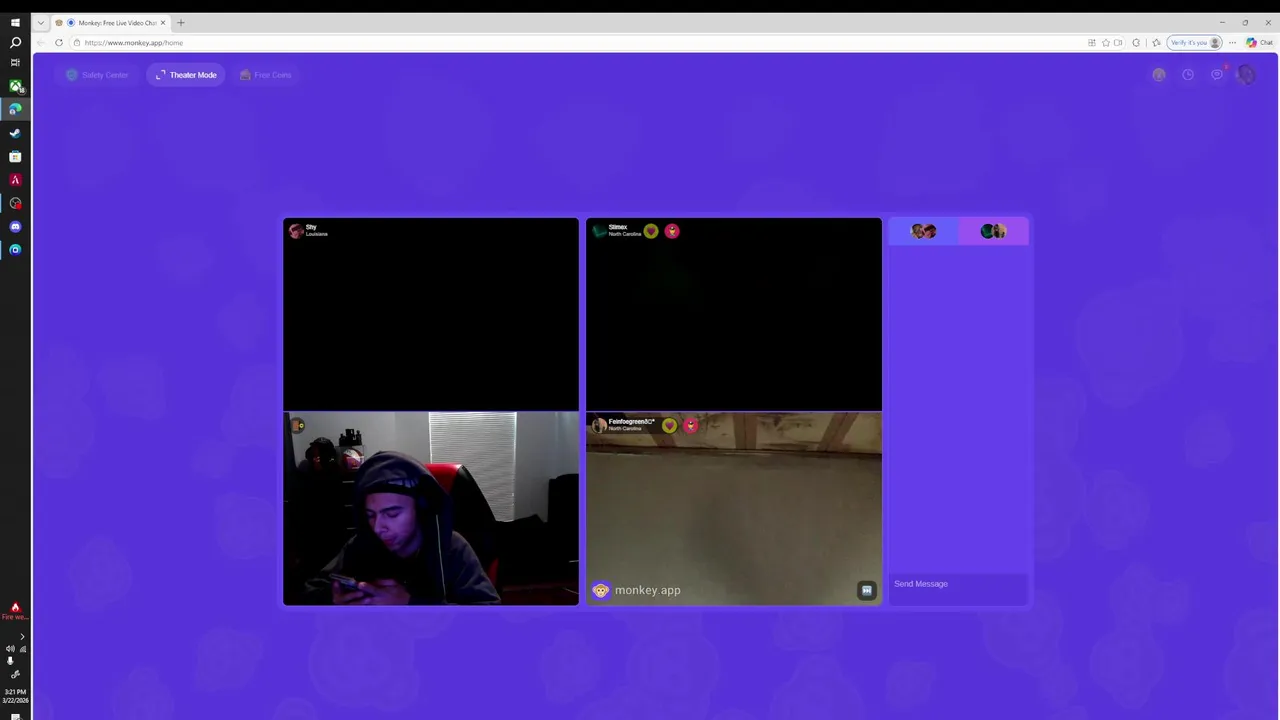This screenshot has width=1280, height=720.
Task: Click the small badge icon on own webcam tile
Action: [x=297, y=425]
